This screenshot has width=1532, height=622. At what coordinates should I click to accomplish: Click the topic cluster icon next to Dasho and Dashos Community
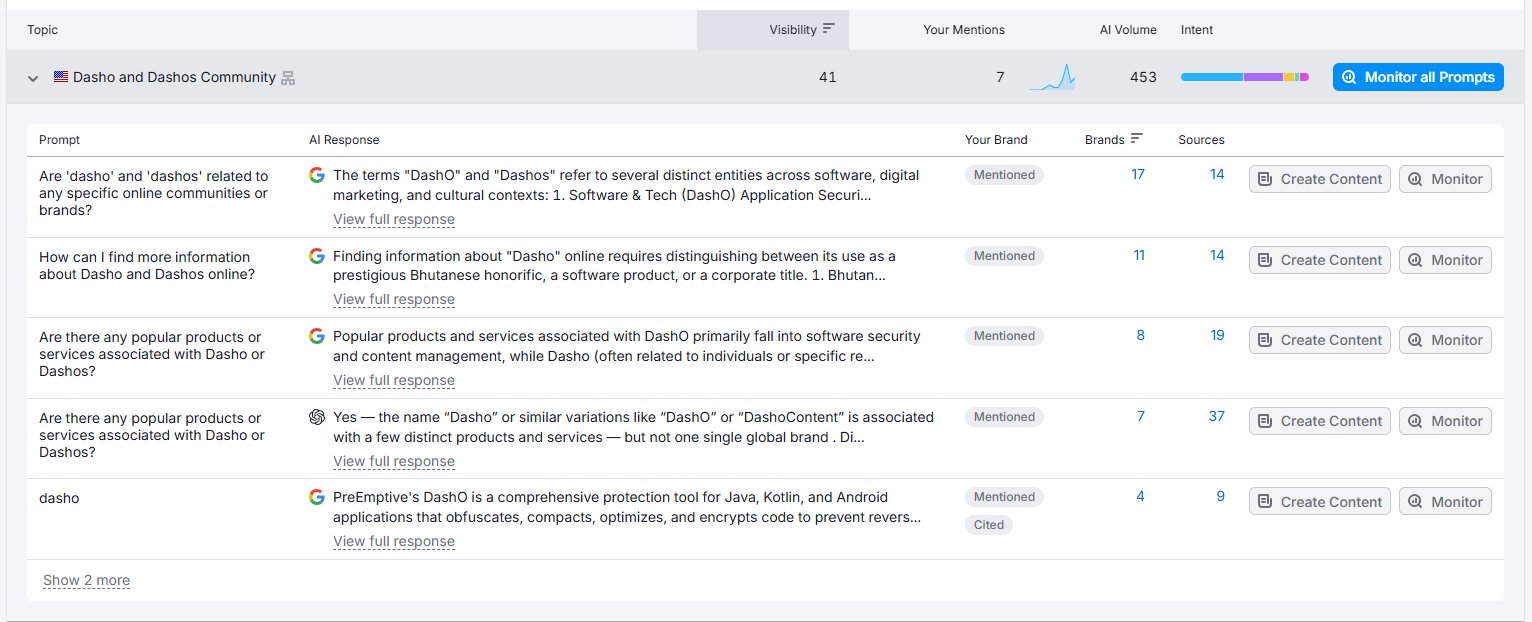288,77
